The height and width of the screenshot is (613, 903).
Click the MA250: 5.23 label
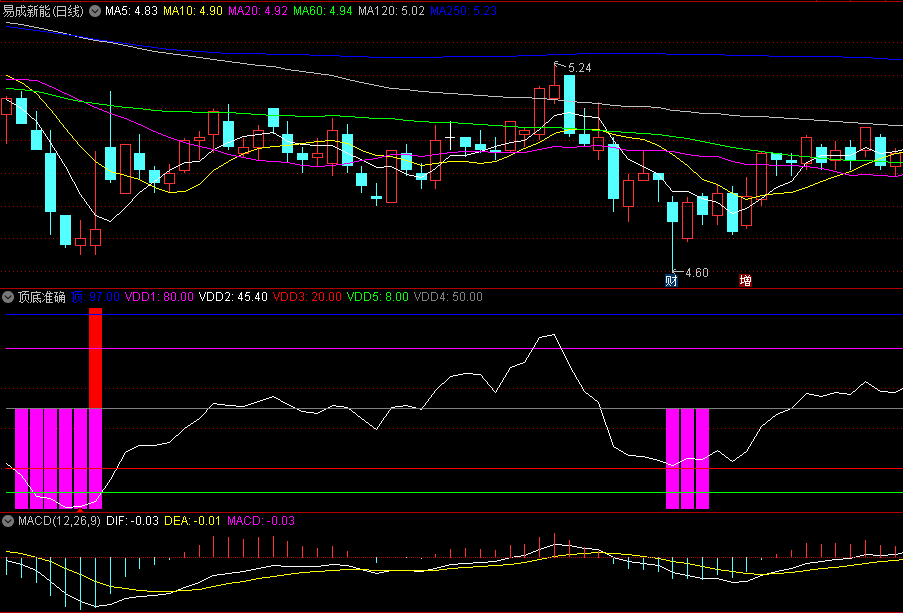464,11
